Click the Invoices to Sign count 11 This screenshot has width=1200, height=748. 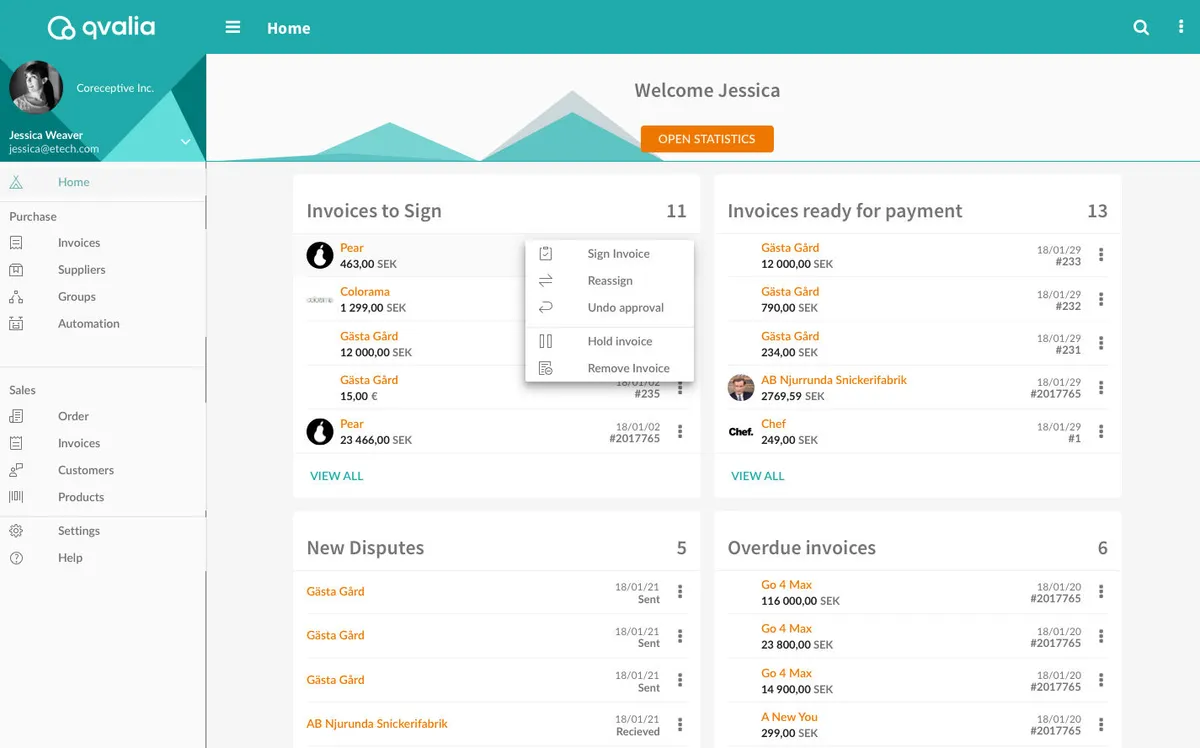[676, 211]
